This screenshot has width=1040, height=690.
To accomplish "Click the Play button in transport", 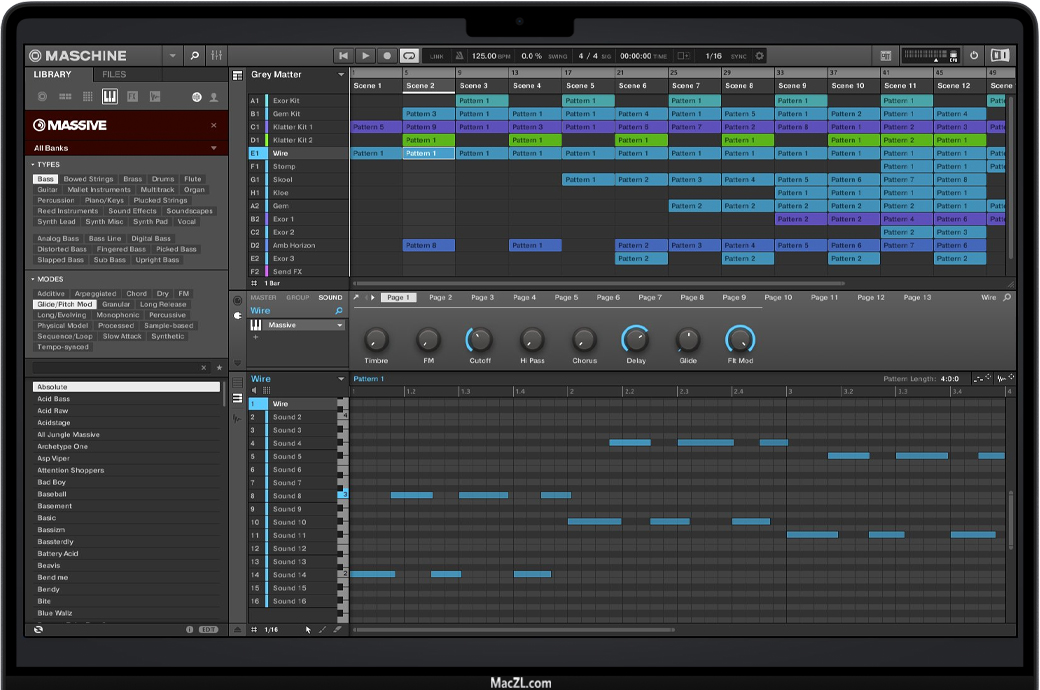I will click(365, 56).
